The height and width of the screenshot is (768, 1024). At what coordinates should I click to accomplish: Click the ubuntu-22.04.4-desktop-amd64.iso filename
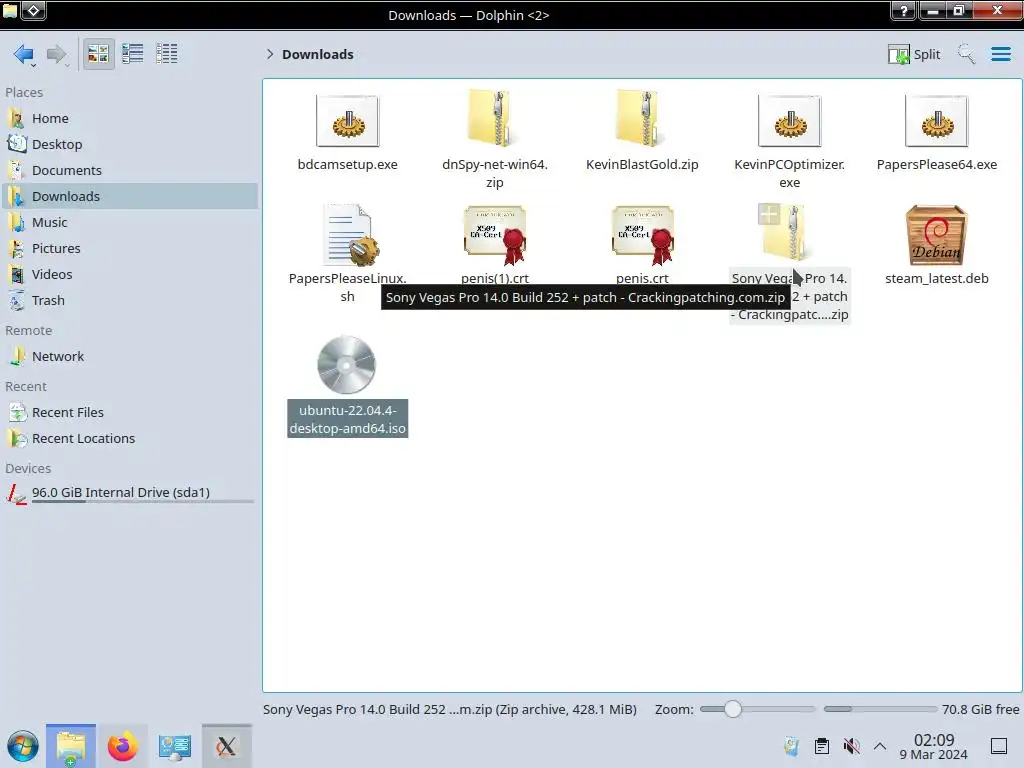[347, 419]
